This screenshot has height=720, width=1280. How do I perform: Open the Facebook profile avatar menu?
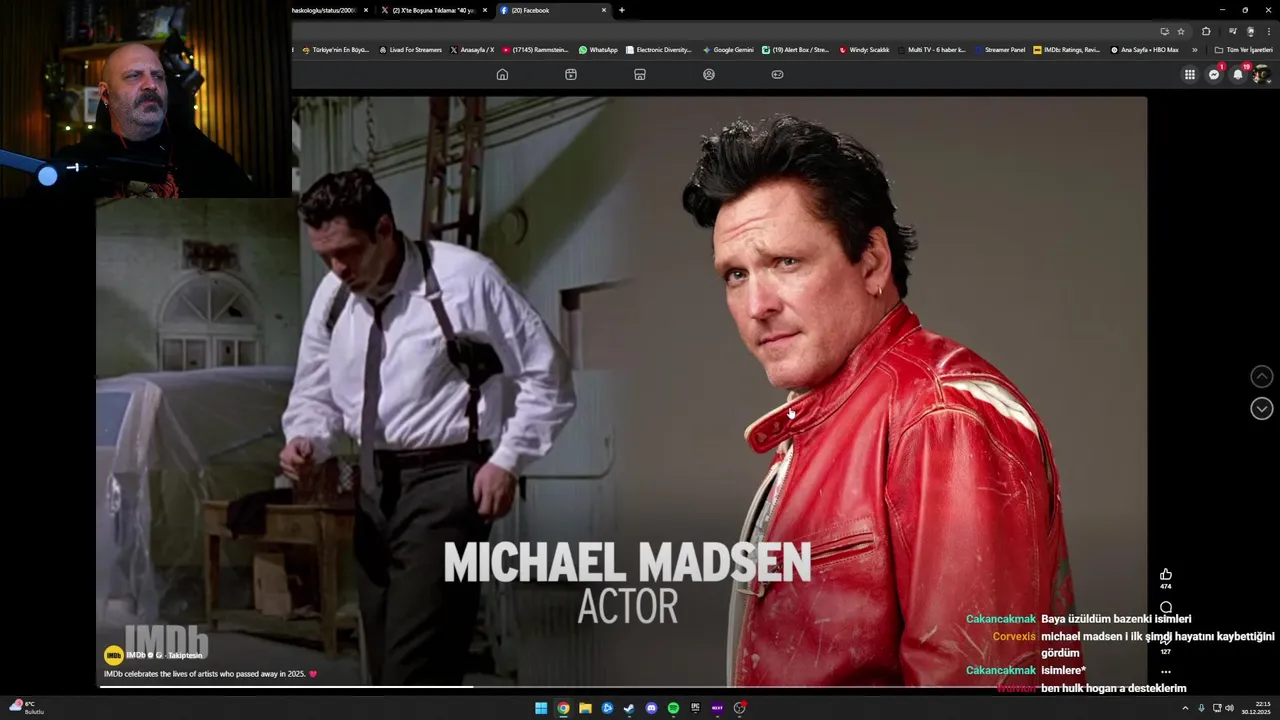click(1261, 74)
